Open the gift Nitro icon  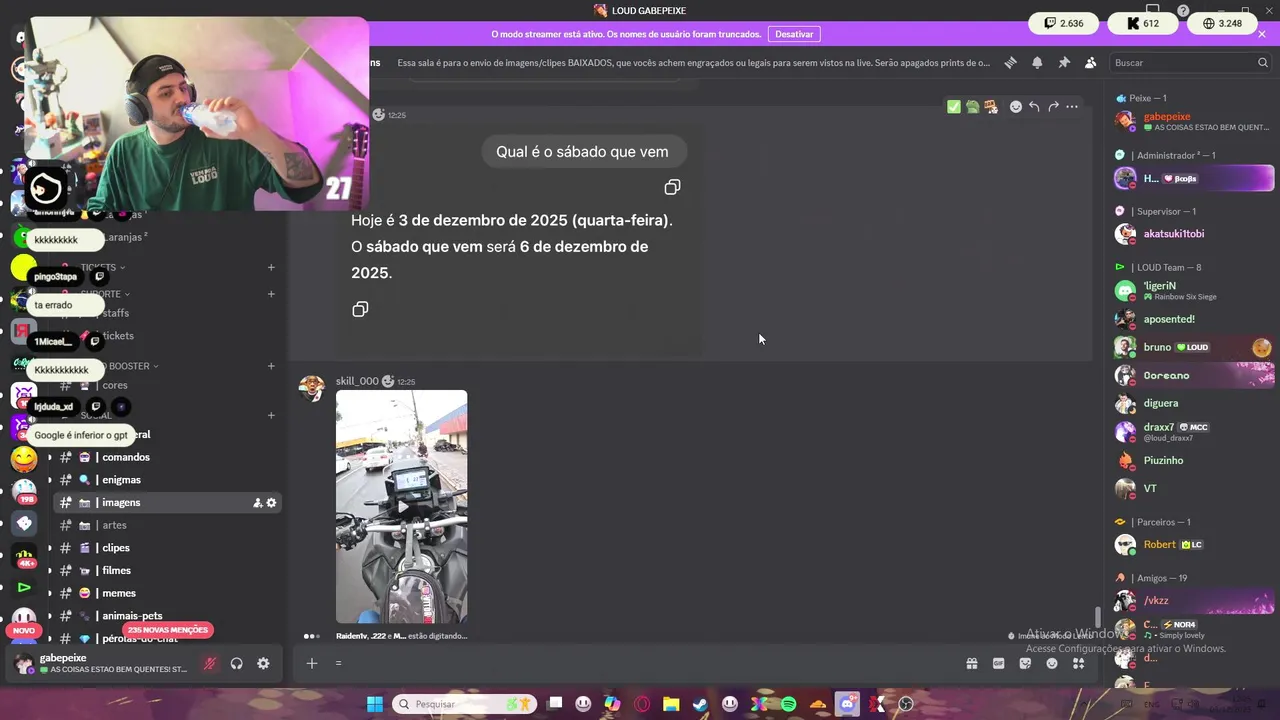click(x=971, y=663)
